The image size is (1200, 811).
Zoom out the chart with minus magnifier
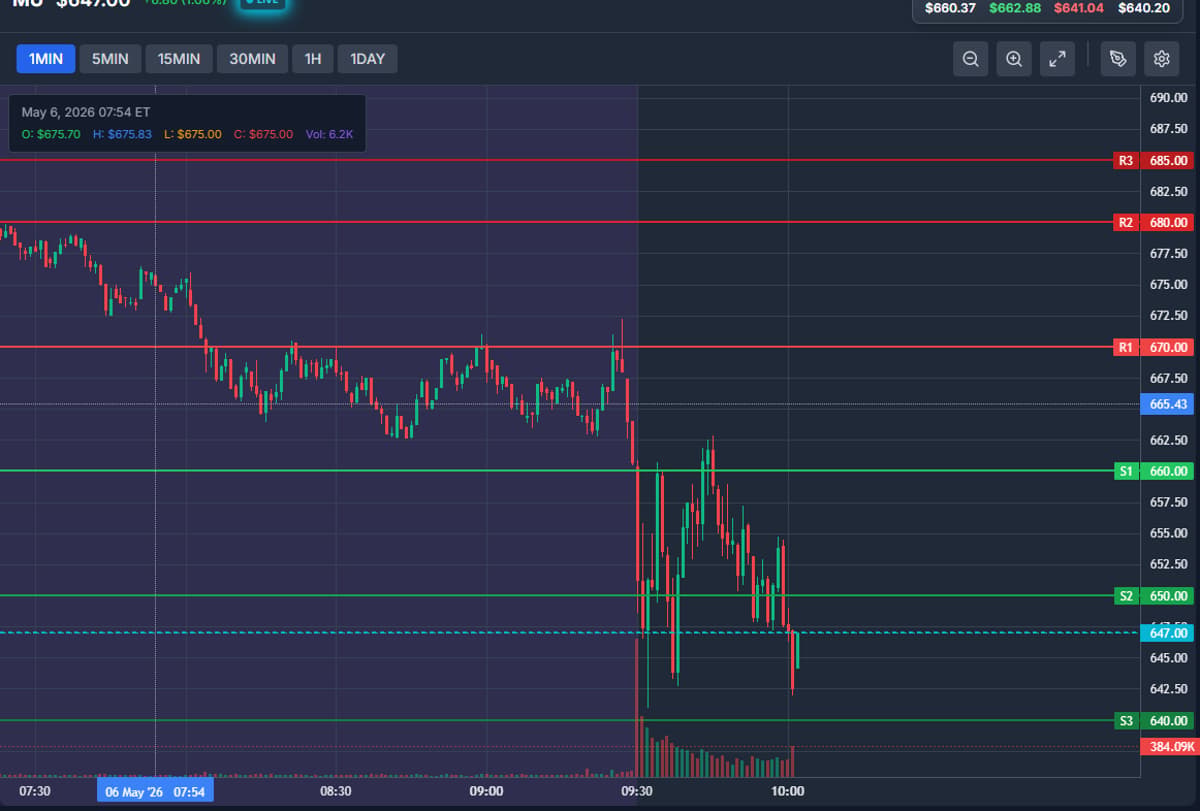pos(970,59)
